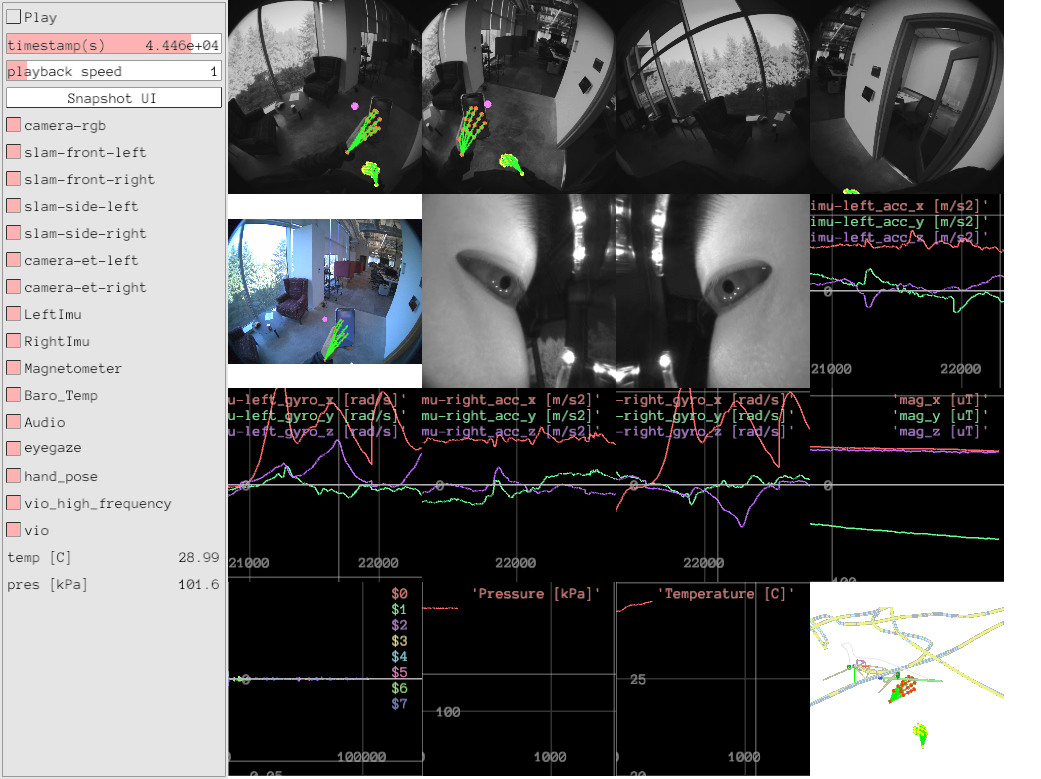1041x779 pixels.
Task: Toggle the slam-front-left stream checkbox
Action: point(14,152)
